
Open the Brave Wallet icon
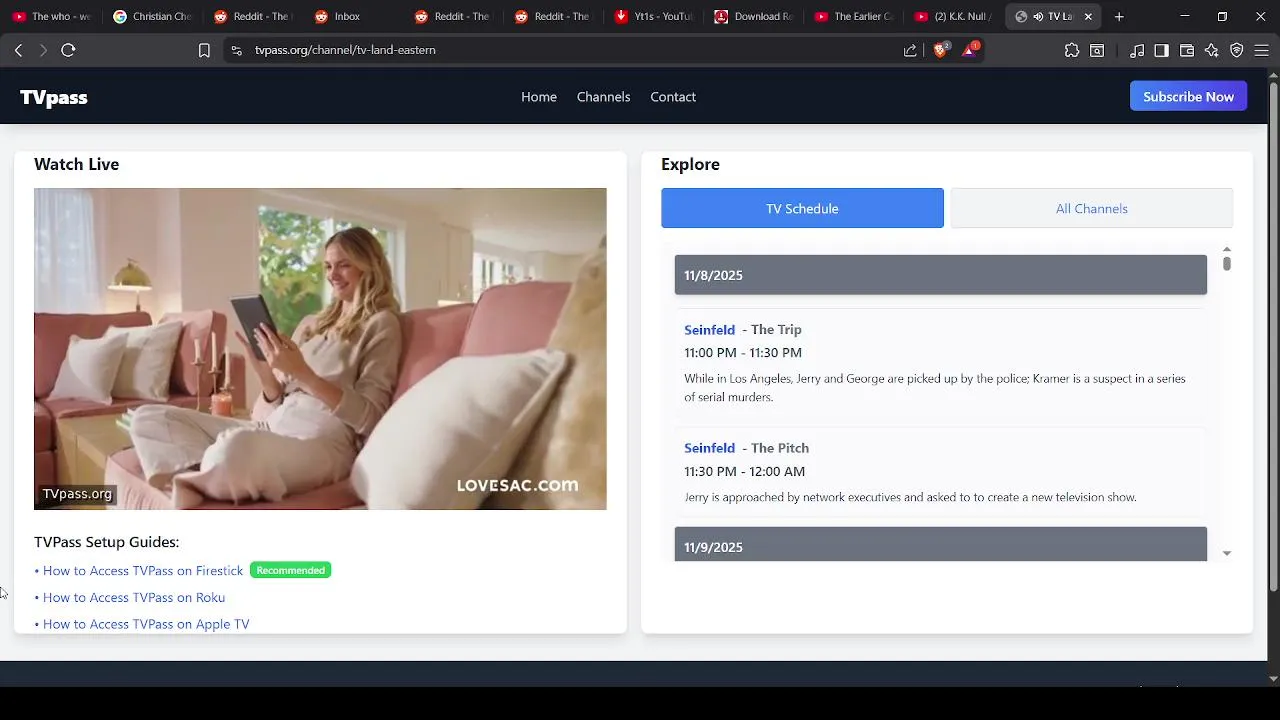tap(1187, 50)
